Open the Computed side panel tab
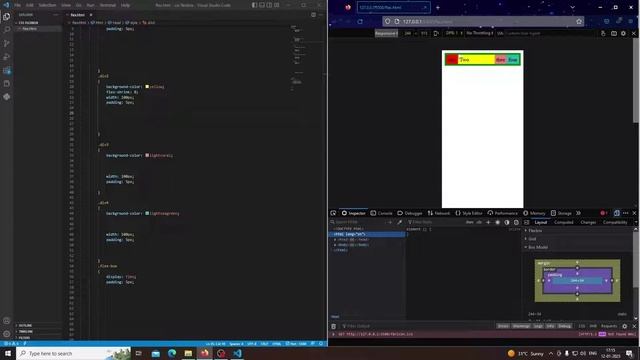This screenshot has height=360, width=640. click(564, 222)
